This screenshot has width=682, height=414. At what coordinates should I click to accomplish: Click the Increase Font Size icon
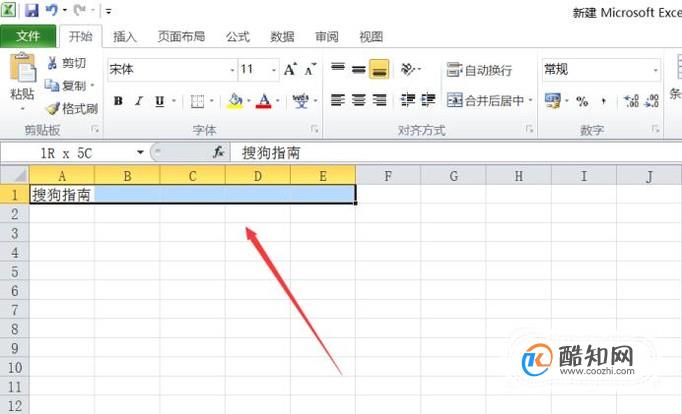290,70
